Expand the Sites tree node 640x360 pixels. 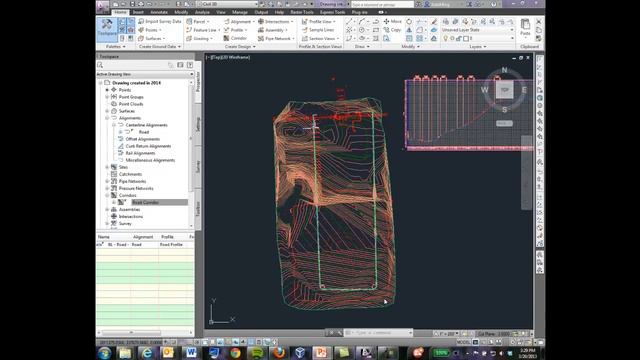107,167
